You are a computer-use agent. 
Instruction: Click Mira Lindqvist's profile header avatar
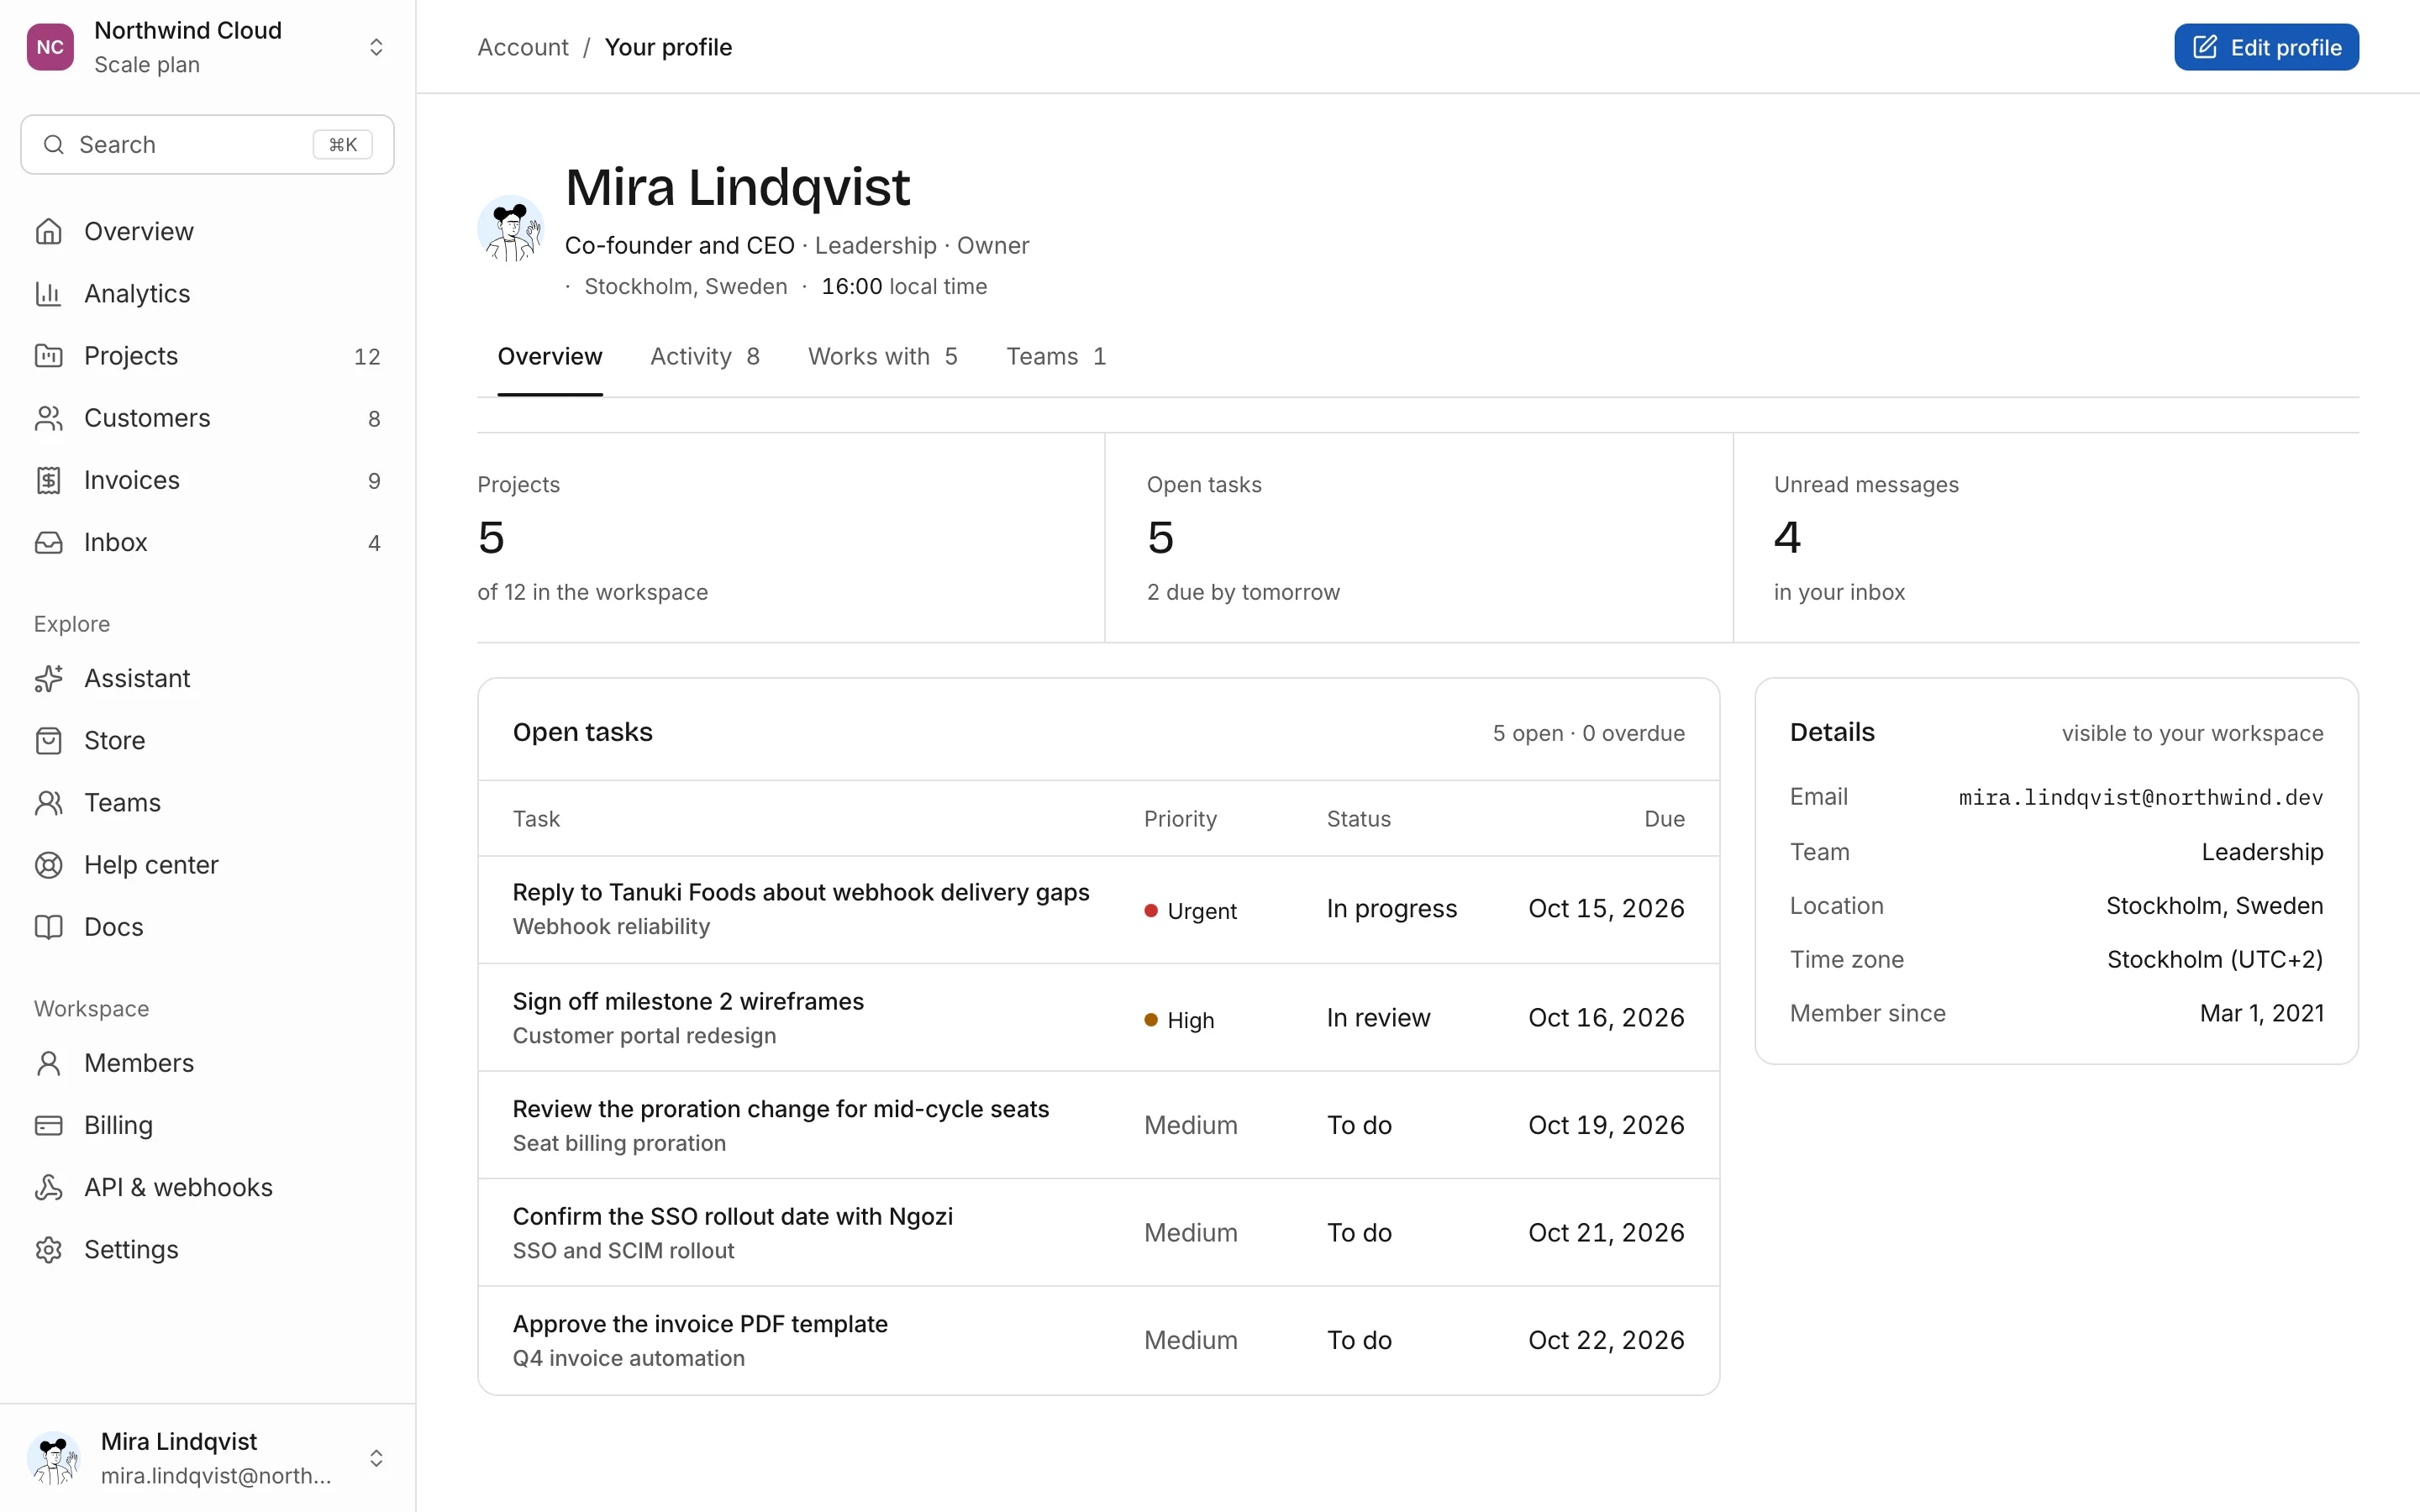pyautogui.click(x=511, y=228)
